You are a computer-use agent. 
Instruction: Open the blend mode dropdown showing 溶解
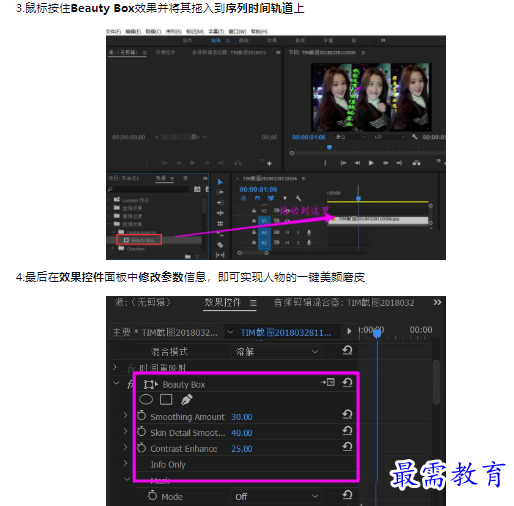276,352
